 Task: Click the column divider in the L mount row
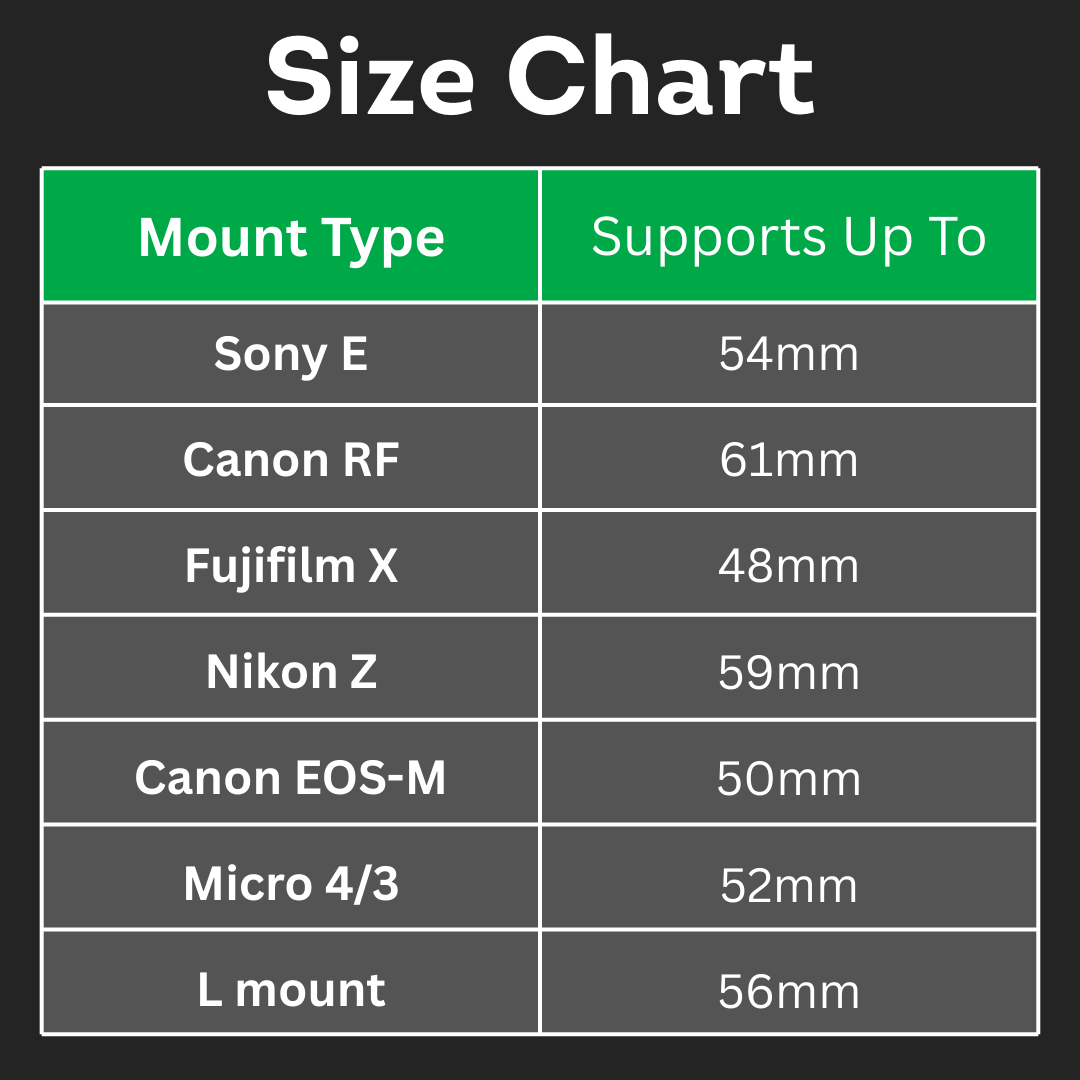(x=540, y=983)
